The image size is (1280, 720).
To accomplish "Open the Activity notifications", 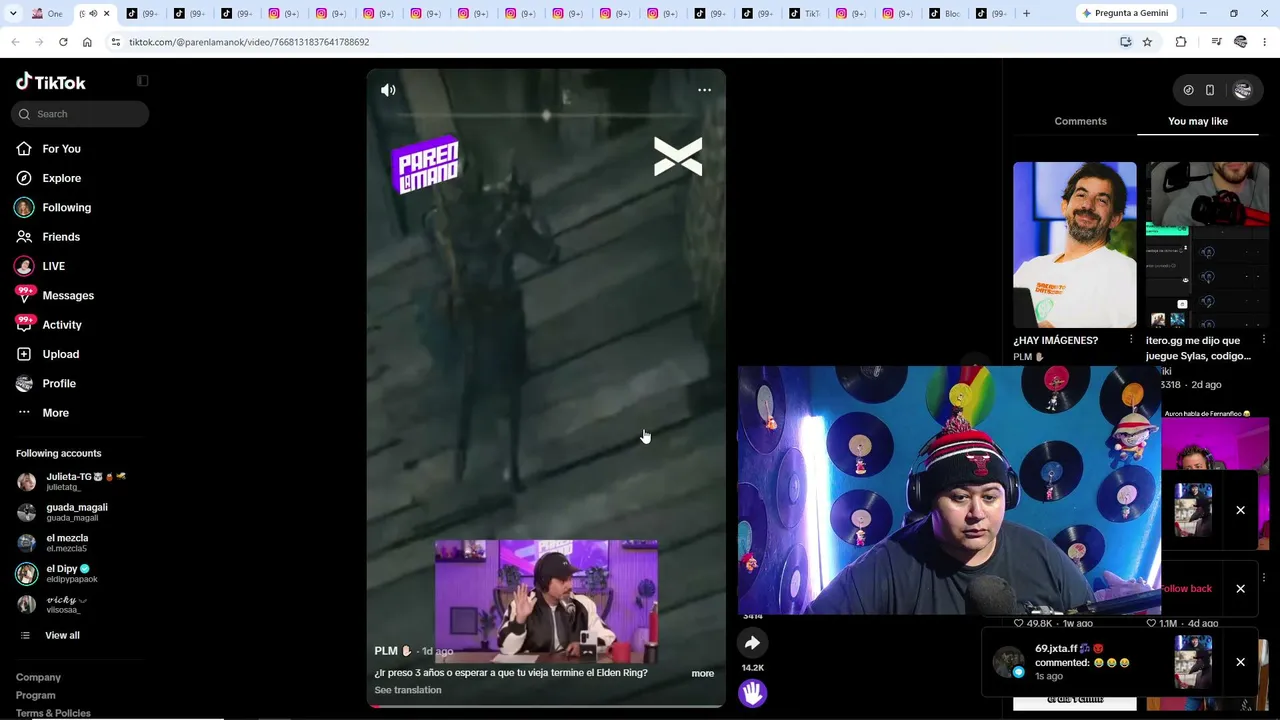I will (x=62, y=325).
